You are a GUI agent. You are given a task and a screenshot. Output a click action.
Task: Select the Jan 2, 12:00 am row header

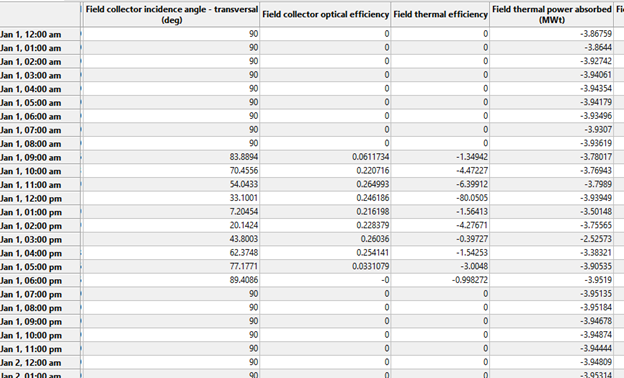tap(40, 362)
